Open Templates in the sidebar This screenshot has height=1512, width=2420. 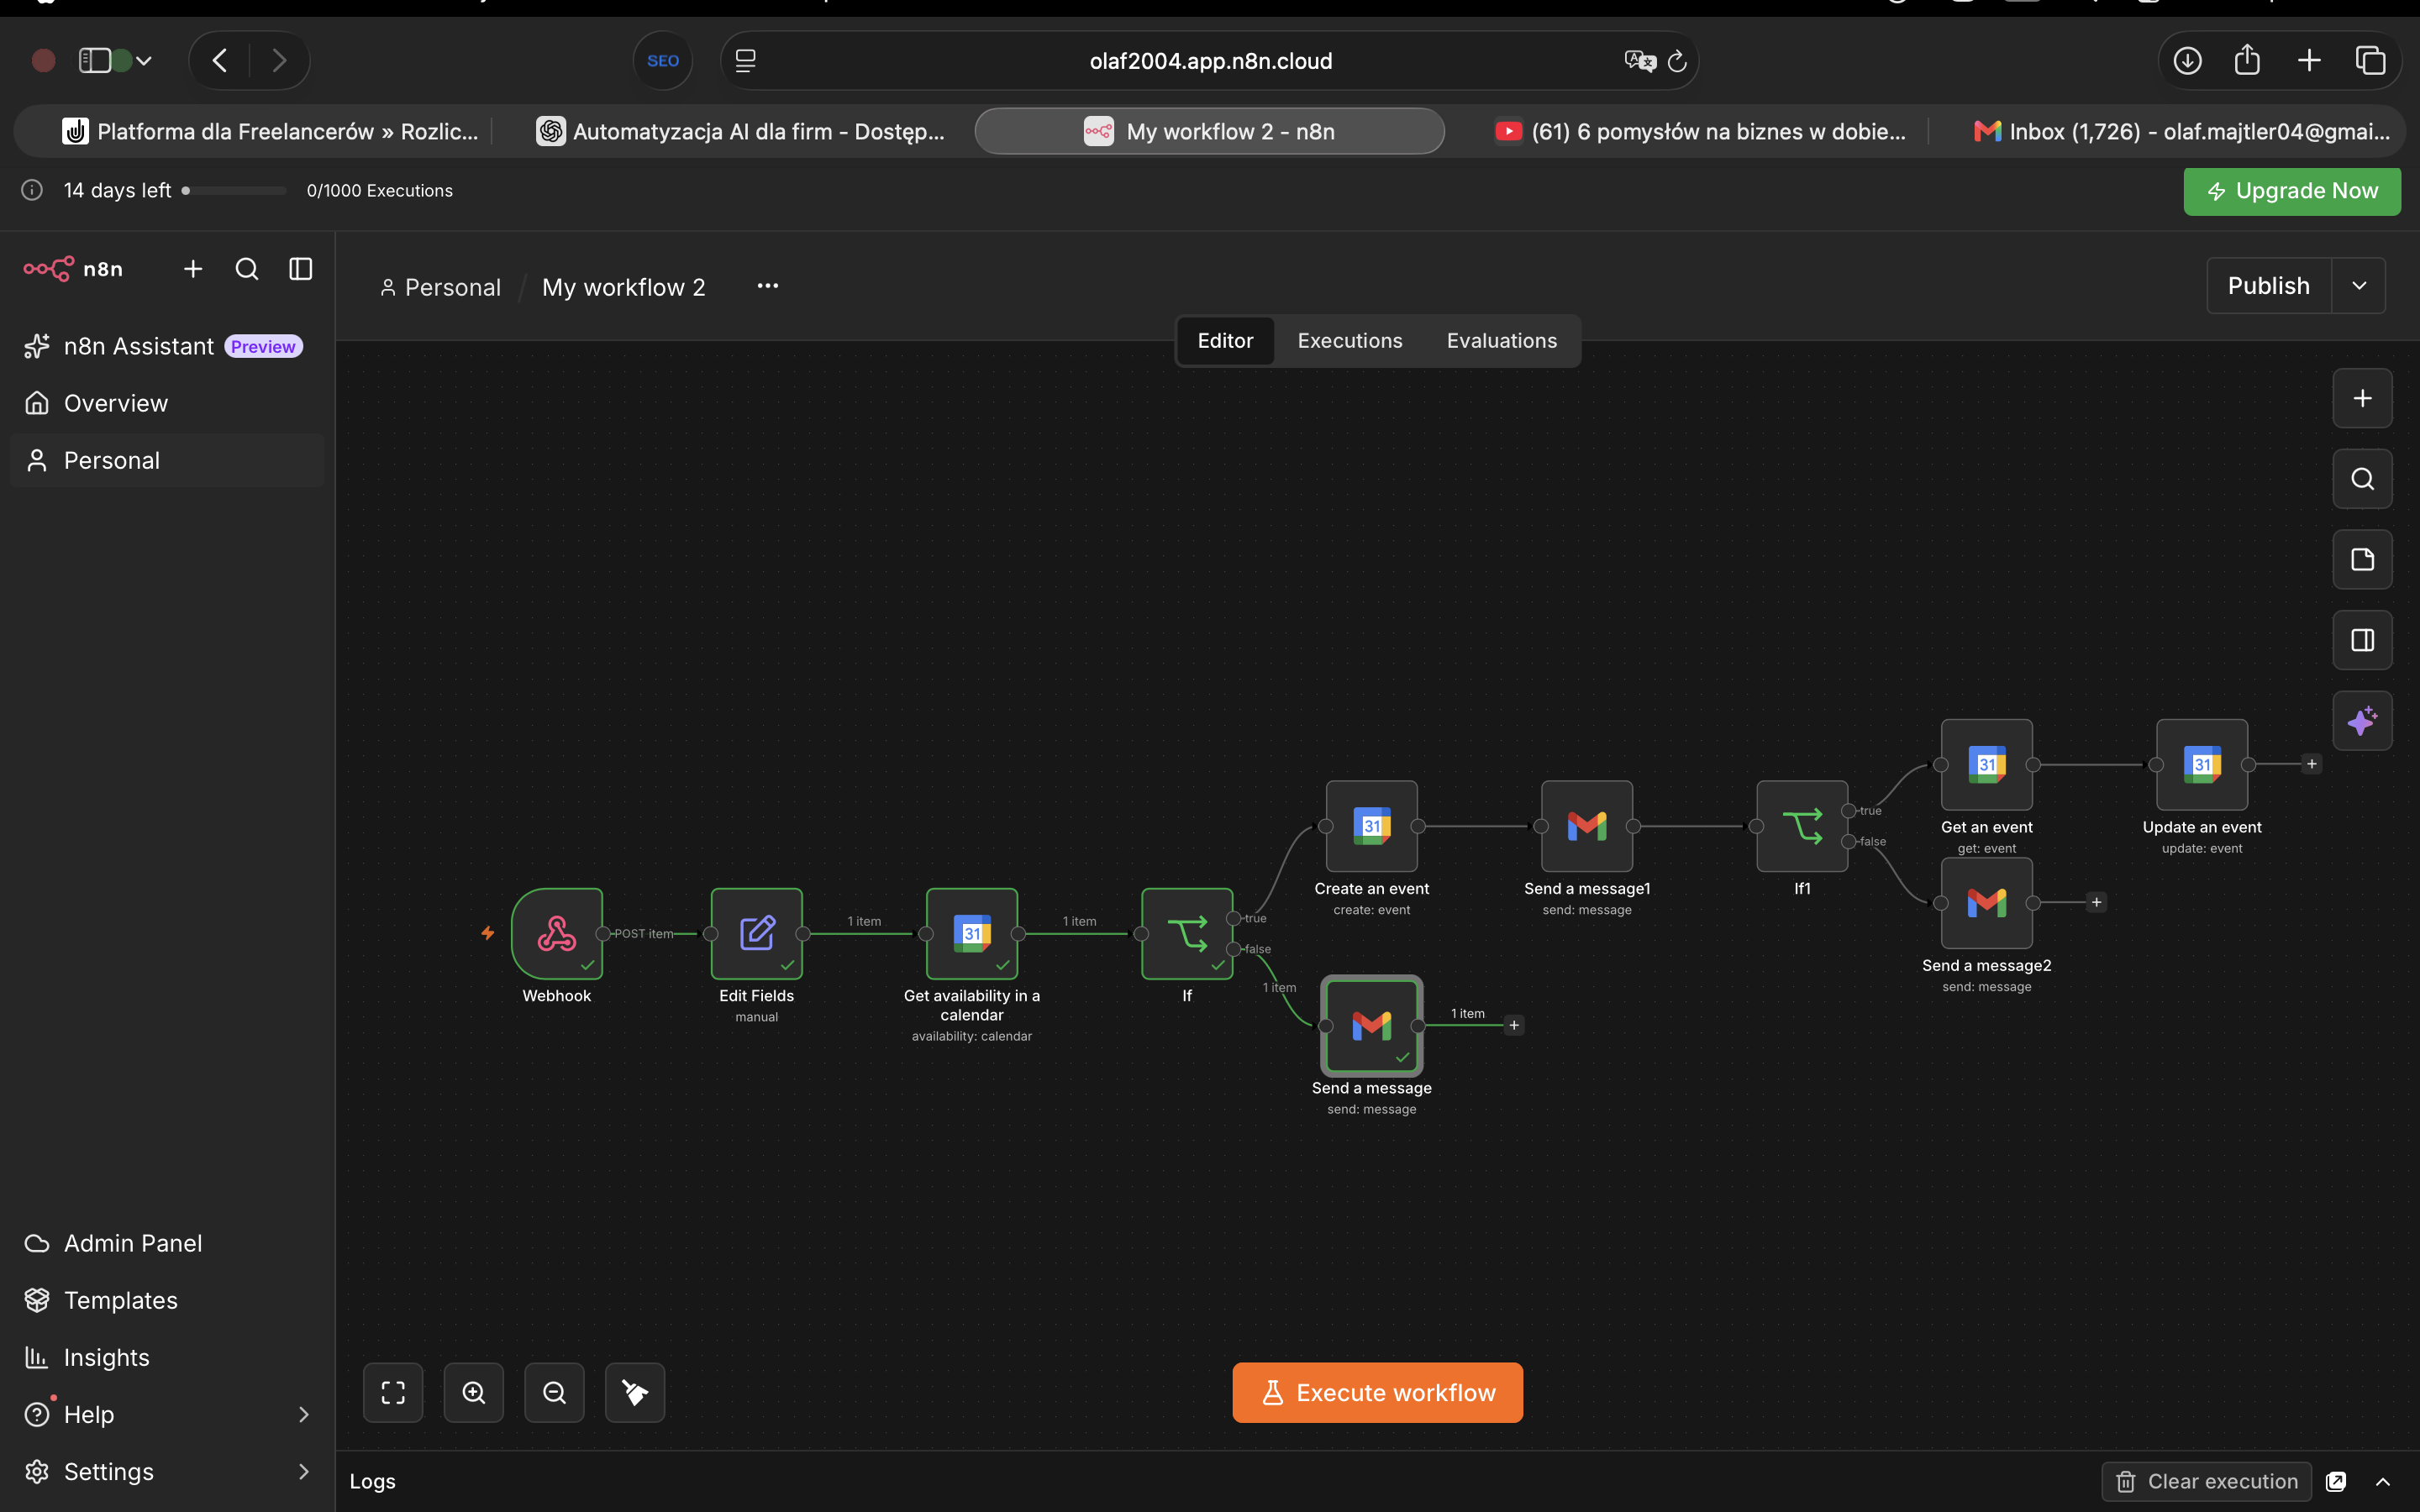point(120,1300)
